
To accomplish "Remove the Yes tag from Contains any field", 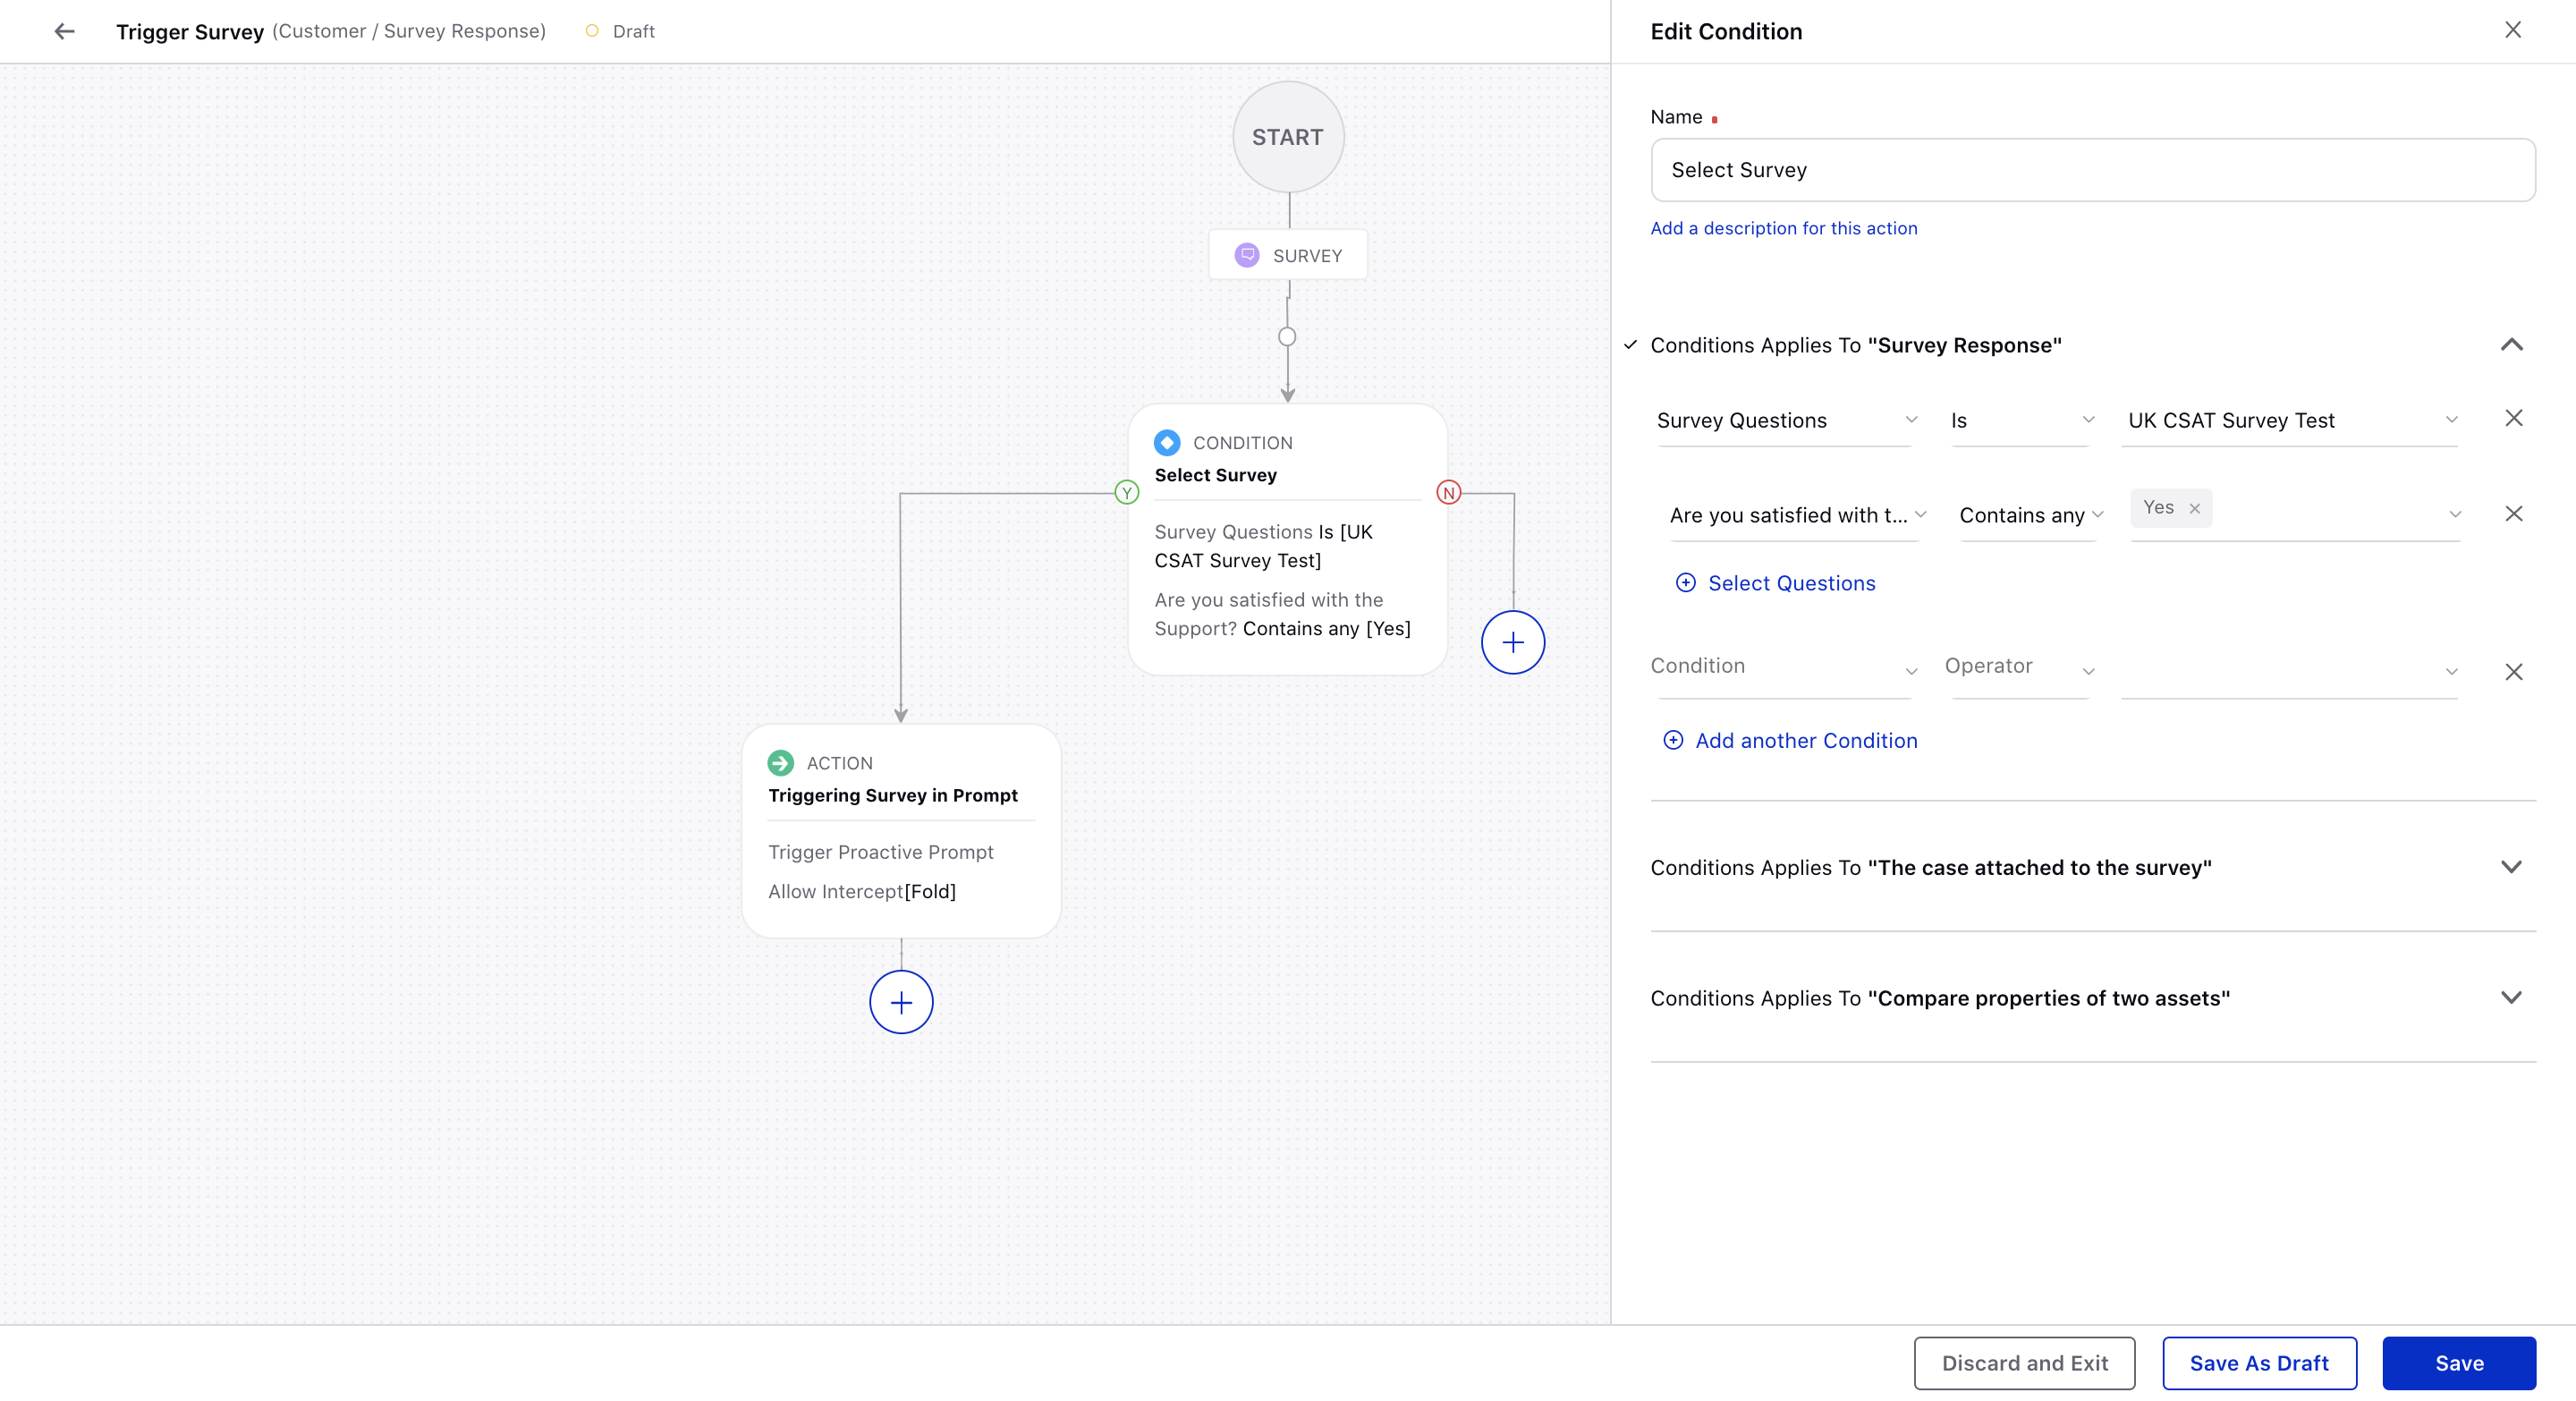I will (2193, 507).
